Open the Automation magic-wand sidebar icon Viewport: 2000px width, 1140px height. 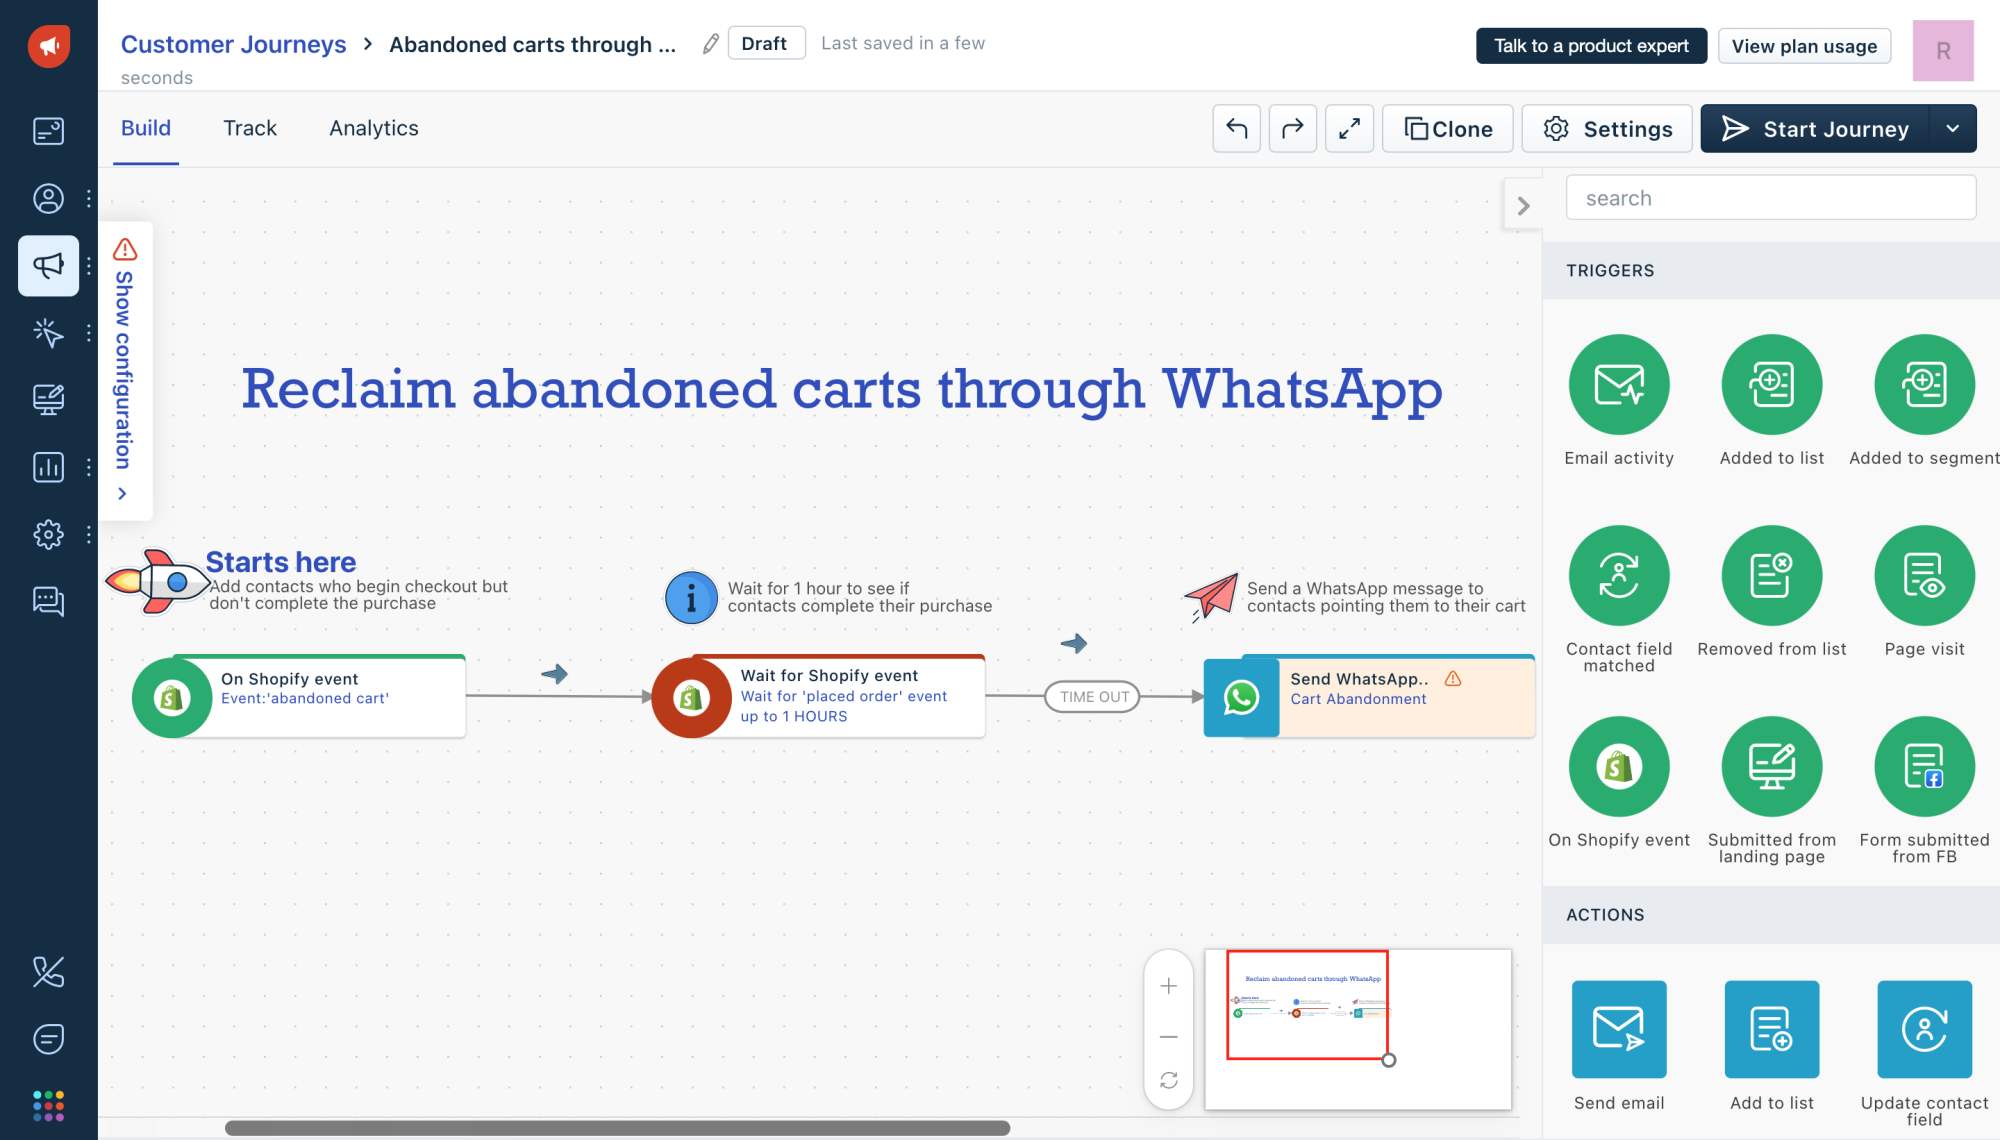48,334
